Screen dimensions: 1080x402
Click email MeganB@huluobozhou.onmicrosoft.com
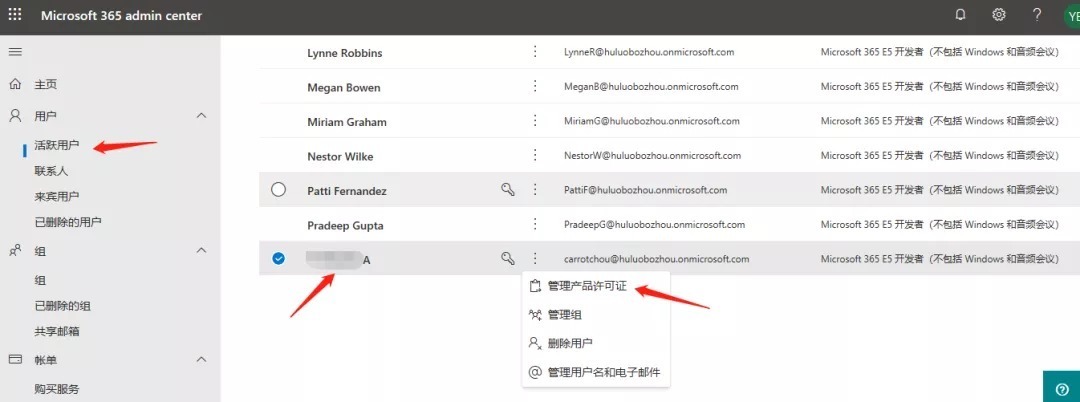pos(651,86)
